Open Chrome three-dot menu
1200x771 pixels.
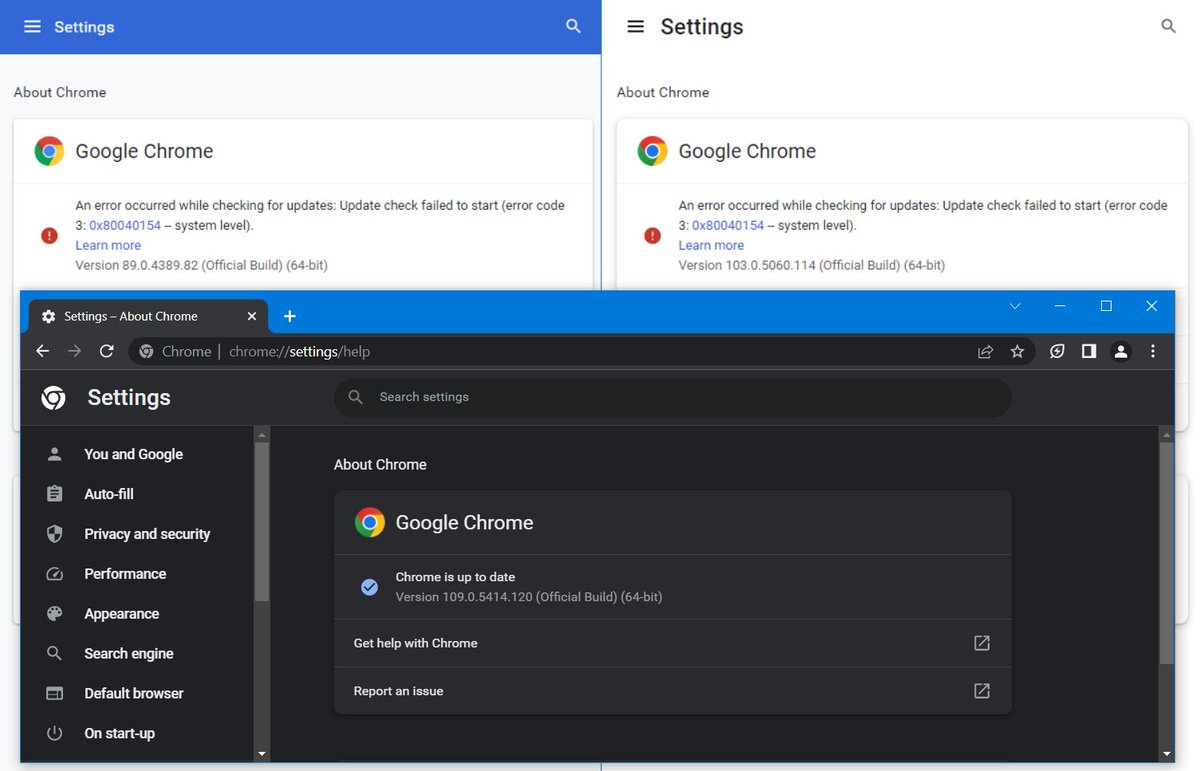[x=1153, y=351]
